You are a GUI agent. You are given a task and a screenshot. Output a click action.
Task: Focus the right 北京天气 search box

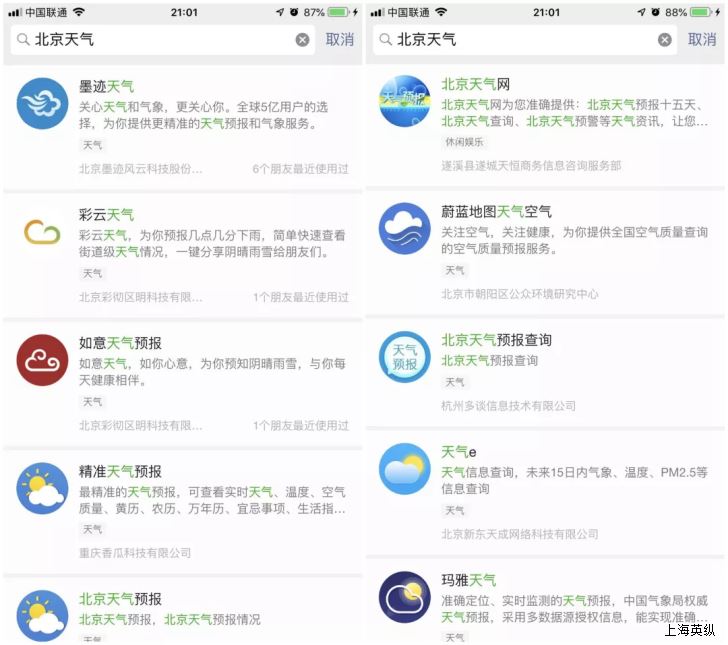525,40
